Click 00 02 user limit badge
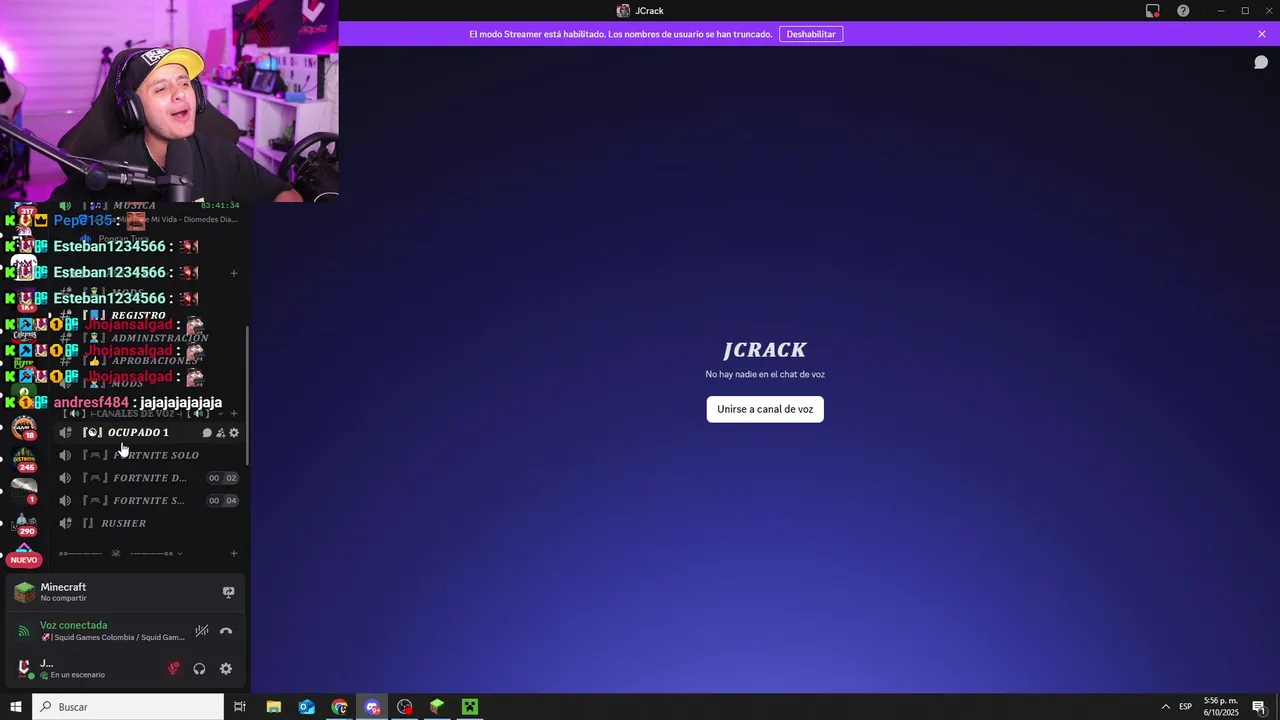Viewport: 1280px width, 720px height. [222, 478]
